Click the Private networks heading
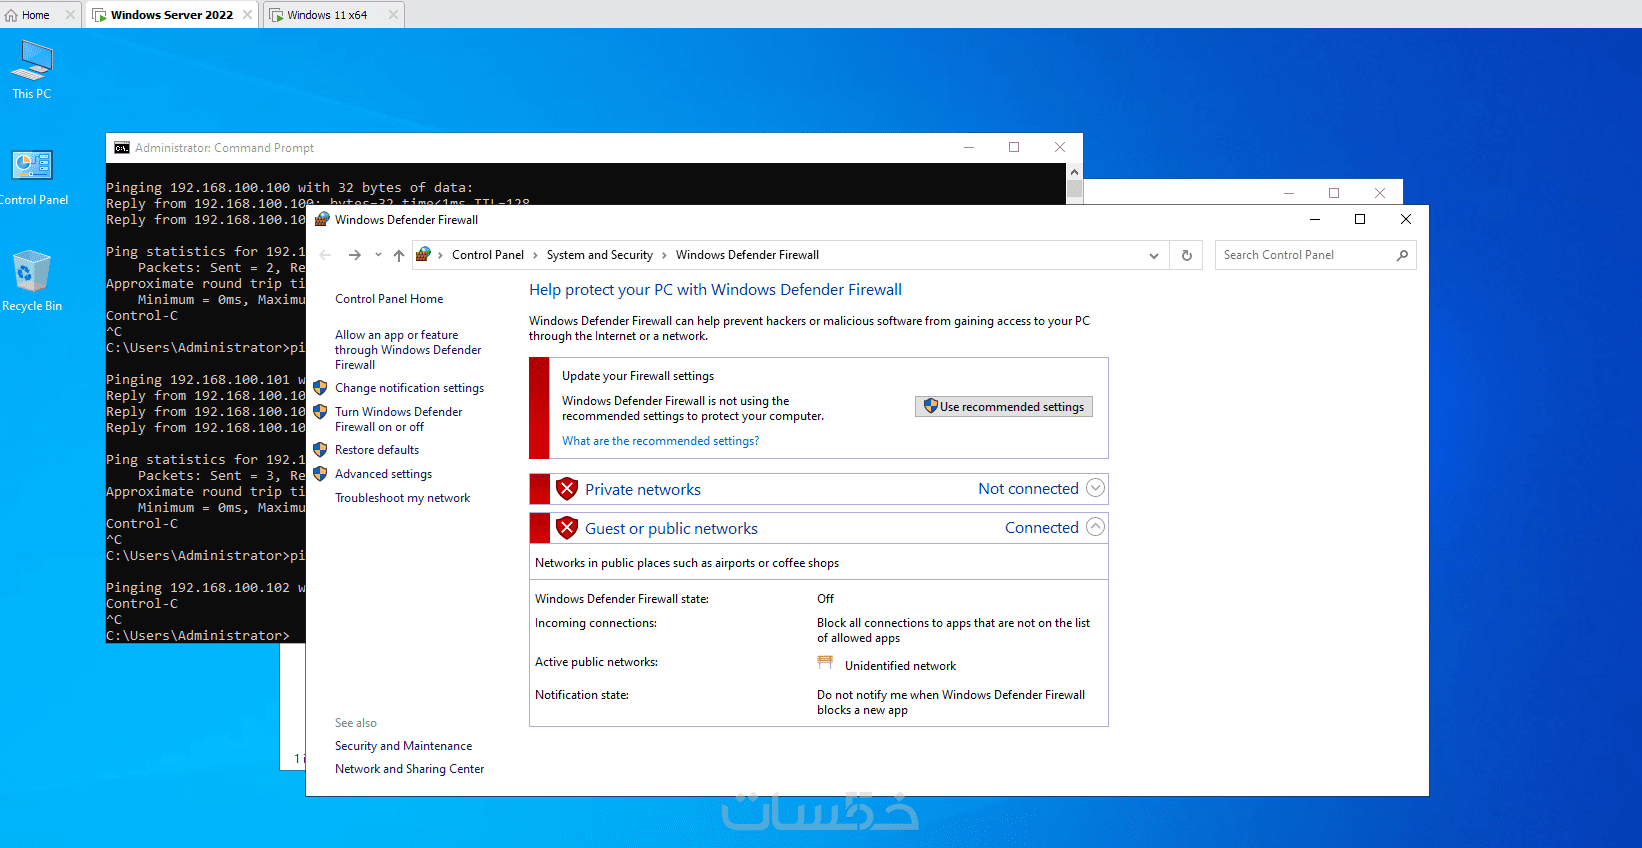 tap(643, 489)
